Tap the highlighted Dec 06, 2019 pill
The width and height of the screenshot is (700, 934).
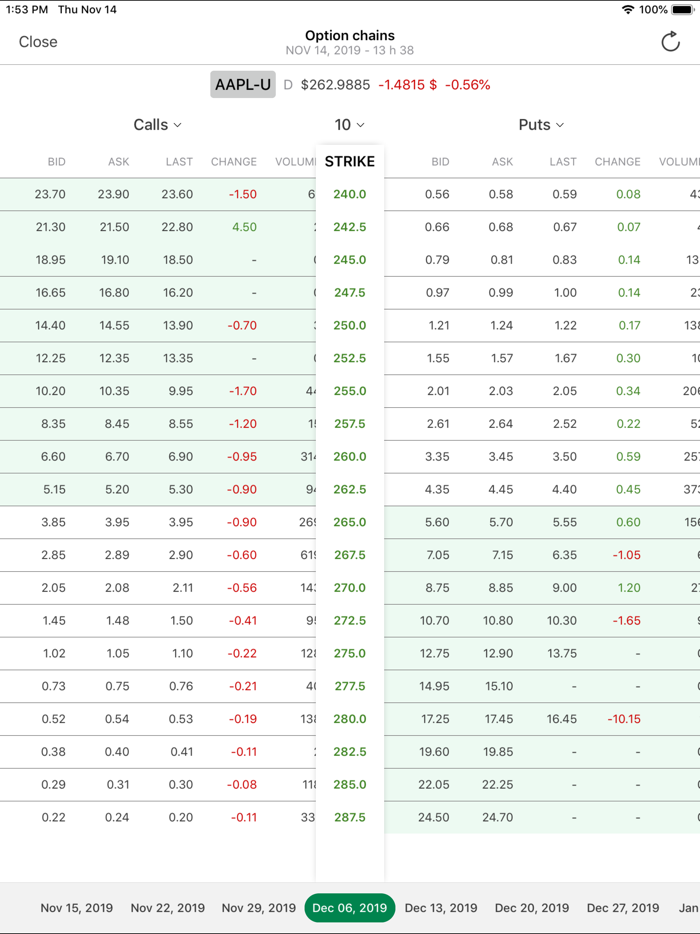(349, 907)
